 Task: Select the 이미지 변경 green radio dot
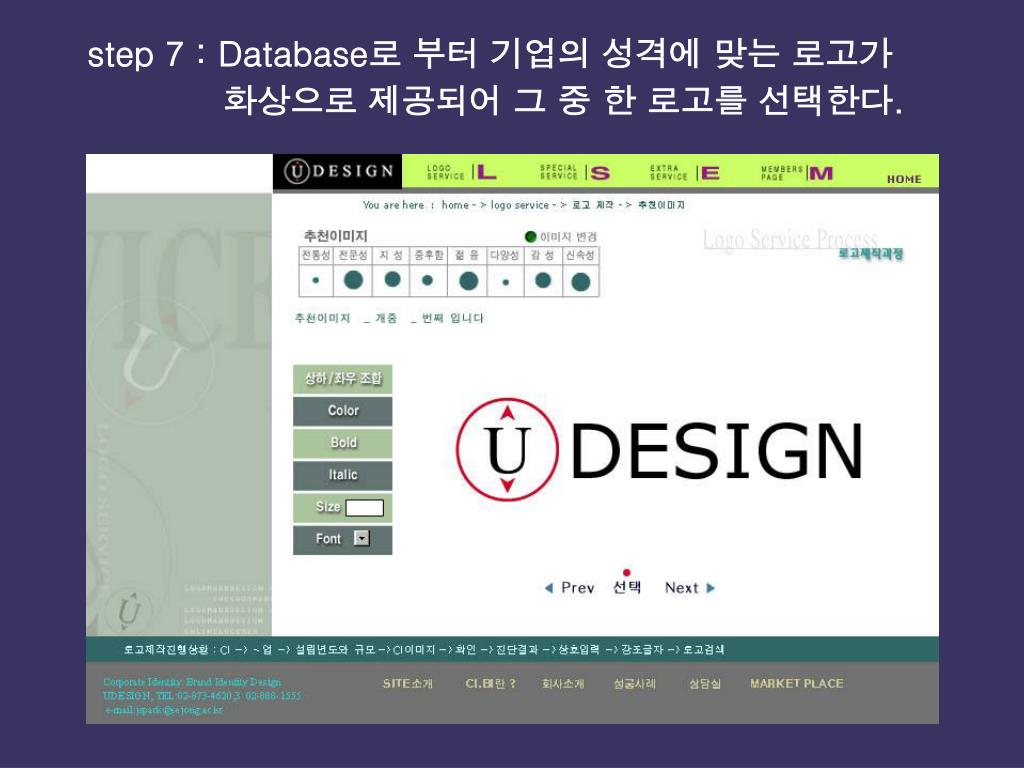530,236
